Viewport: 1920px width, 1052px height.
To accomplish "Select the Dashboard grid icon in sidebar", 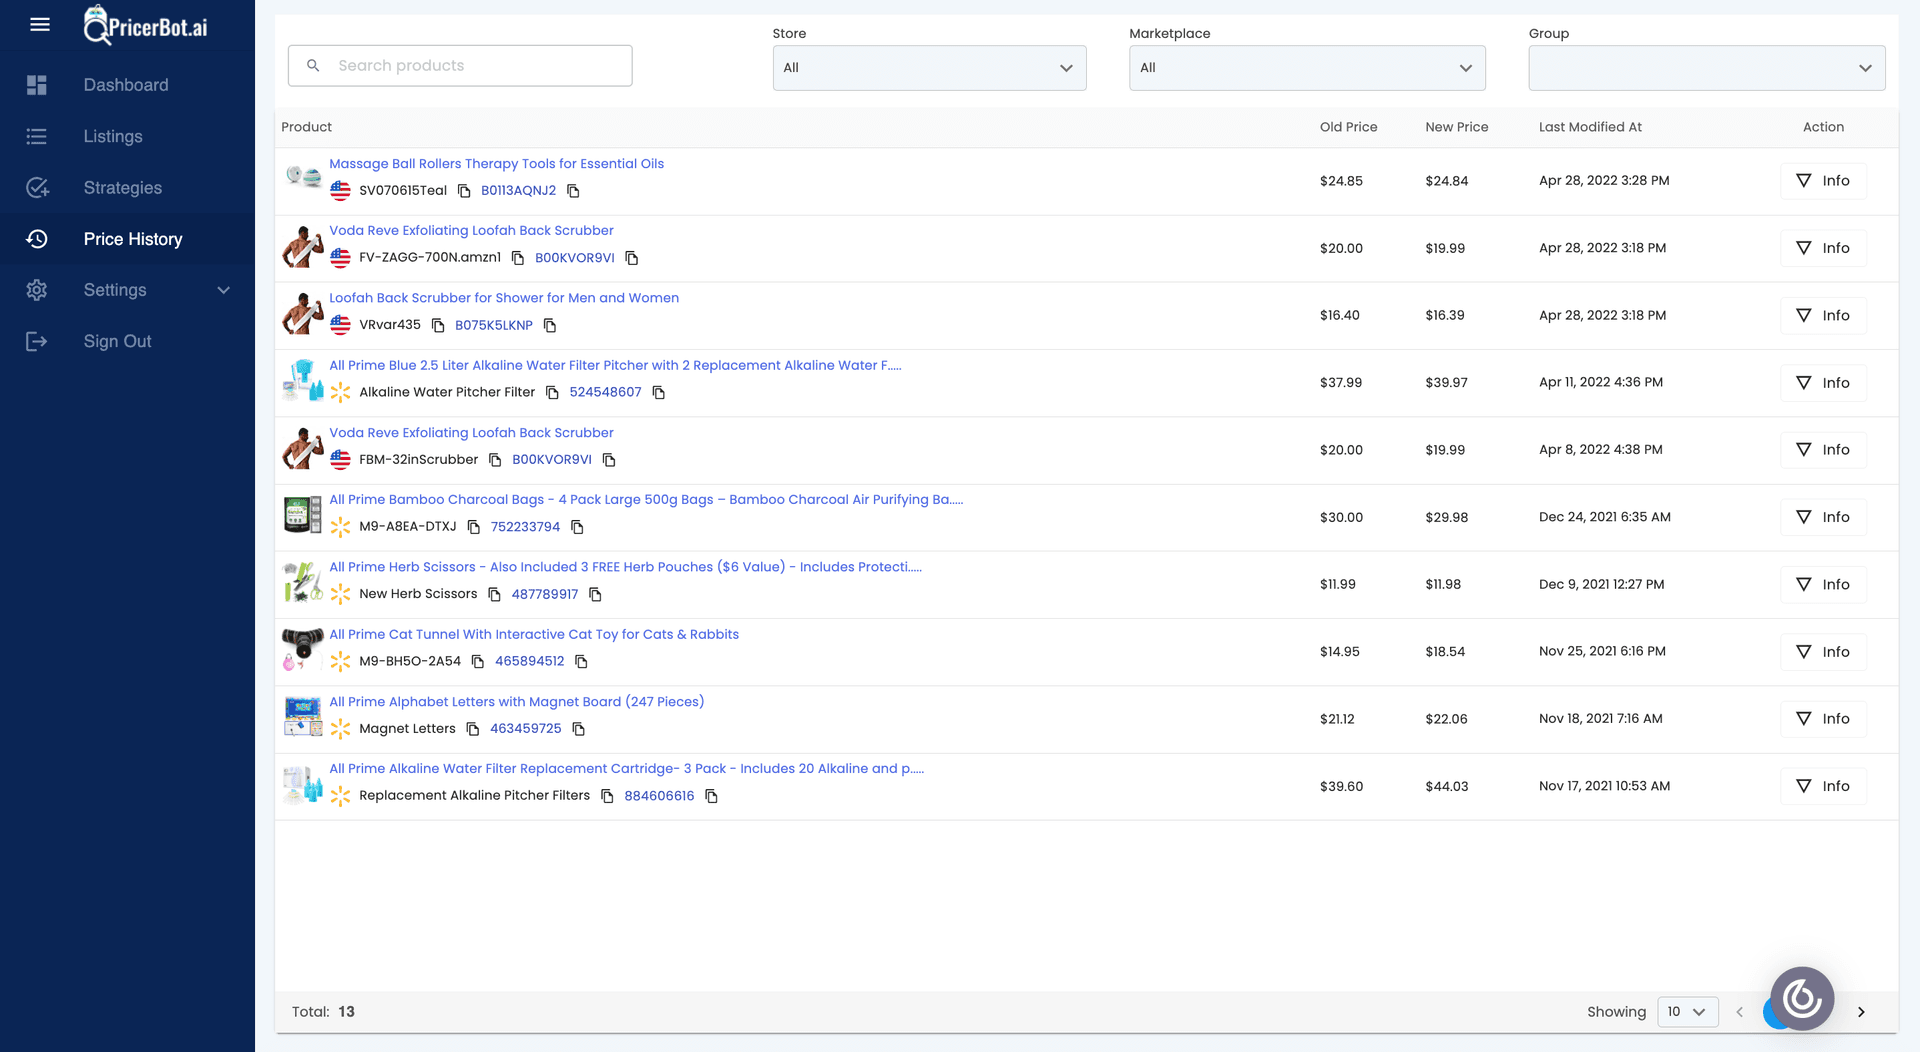I will pyautogui.click(x=37, y=85).
